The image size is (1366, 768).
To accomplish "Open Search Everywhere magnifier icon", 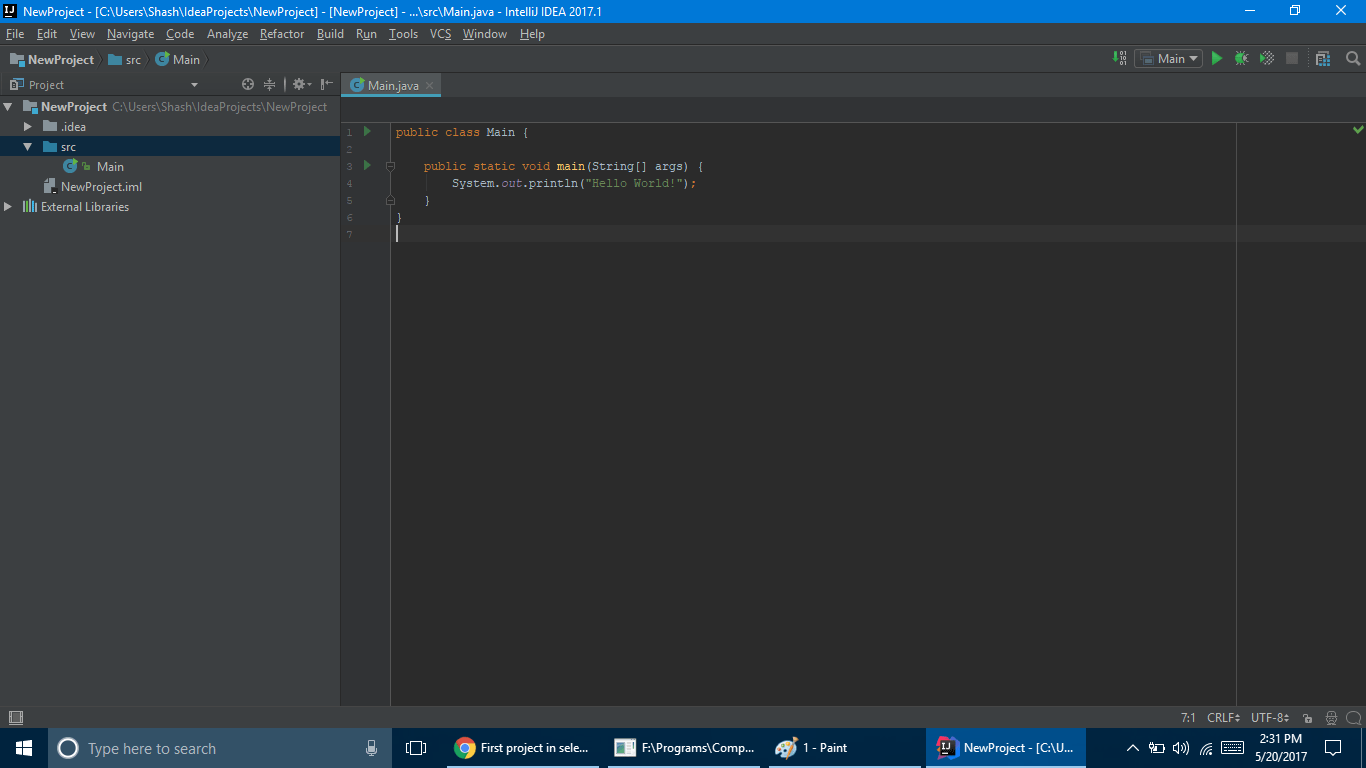I will tap(1353, 58).
